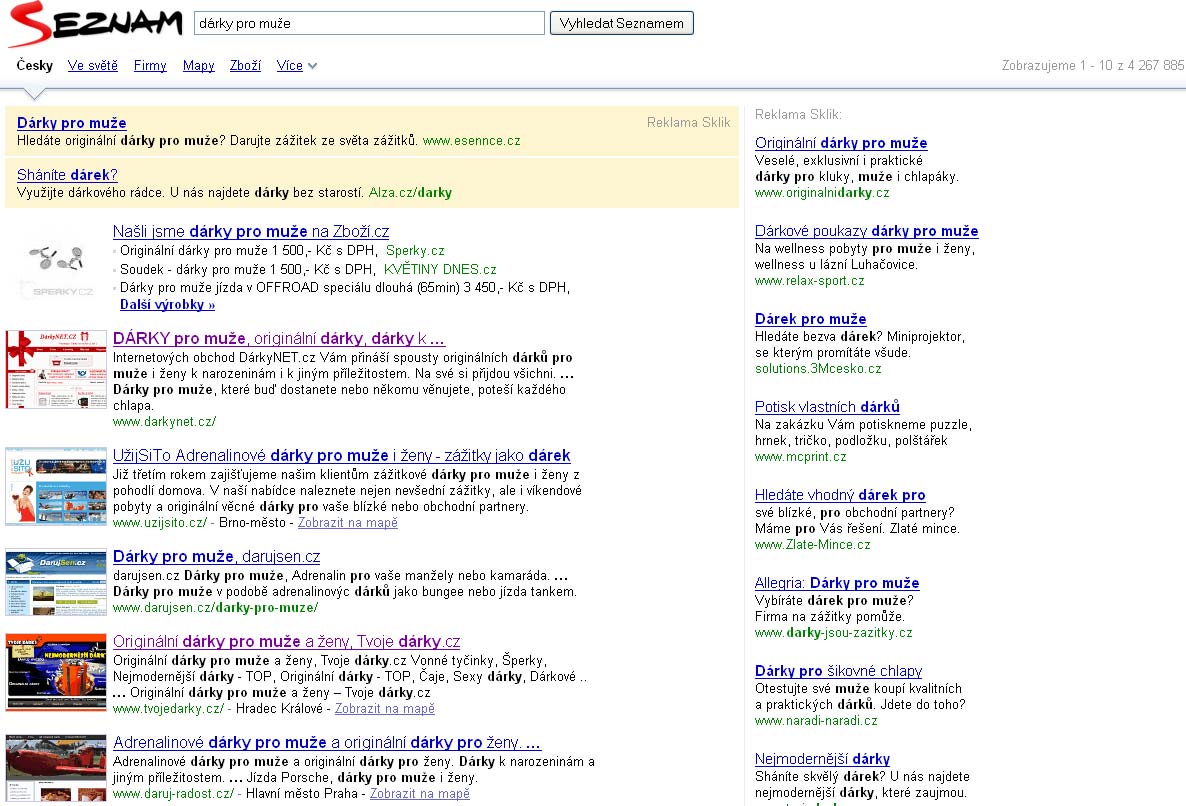Click the tvojedarky.cz site thumbnail
The width and height of the screenshot is (1186, 806).
tap(56, 672)
